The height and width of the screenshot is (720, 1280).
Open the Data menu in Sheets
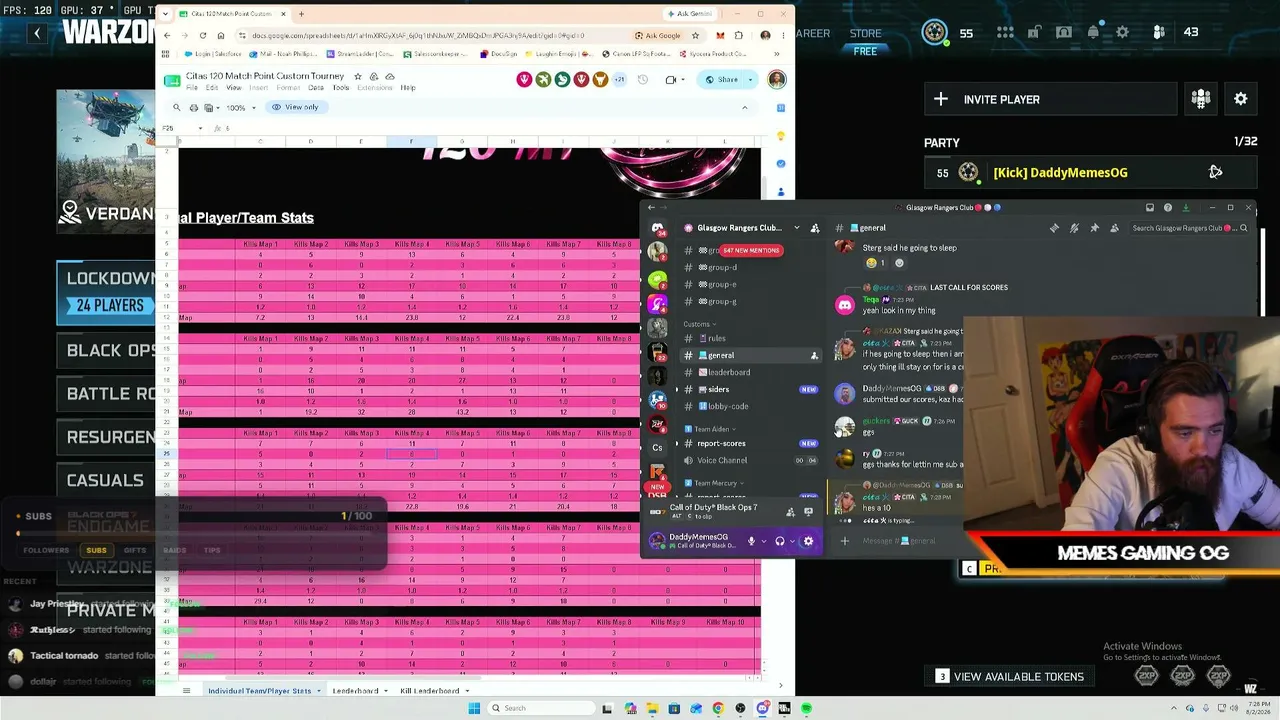pos(316,88)
